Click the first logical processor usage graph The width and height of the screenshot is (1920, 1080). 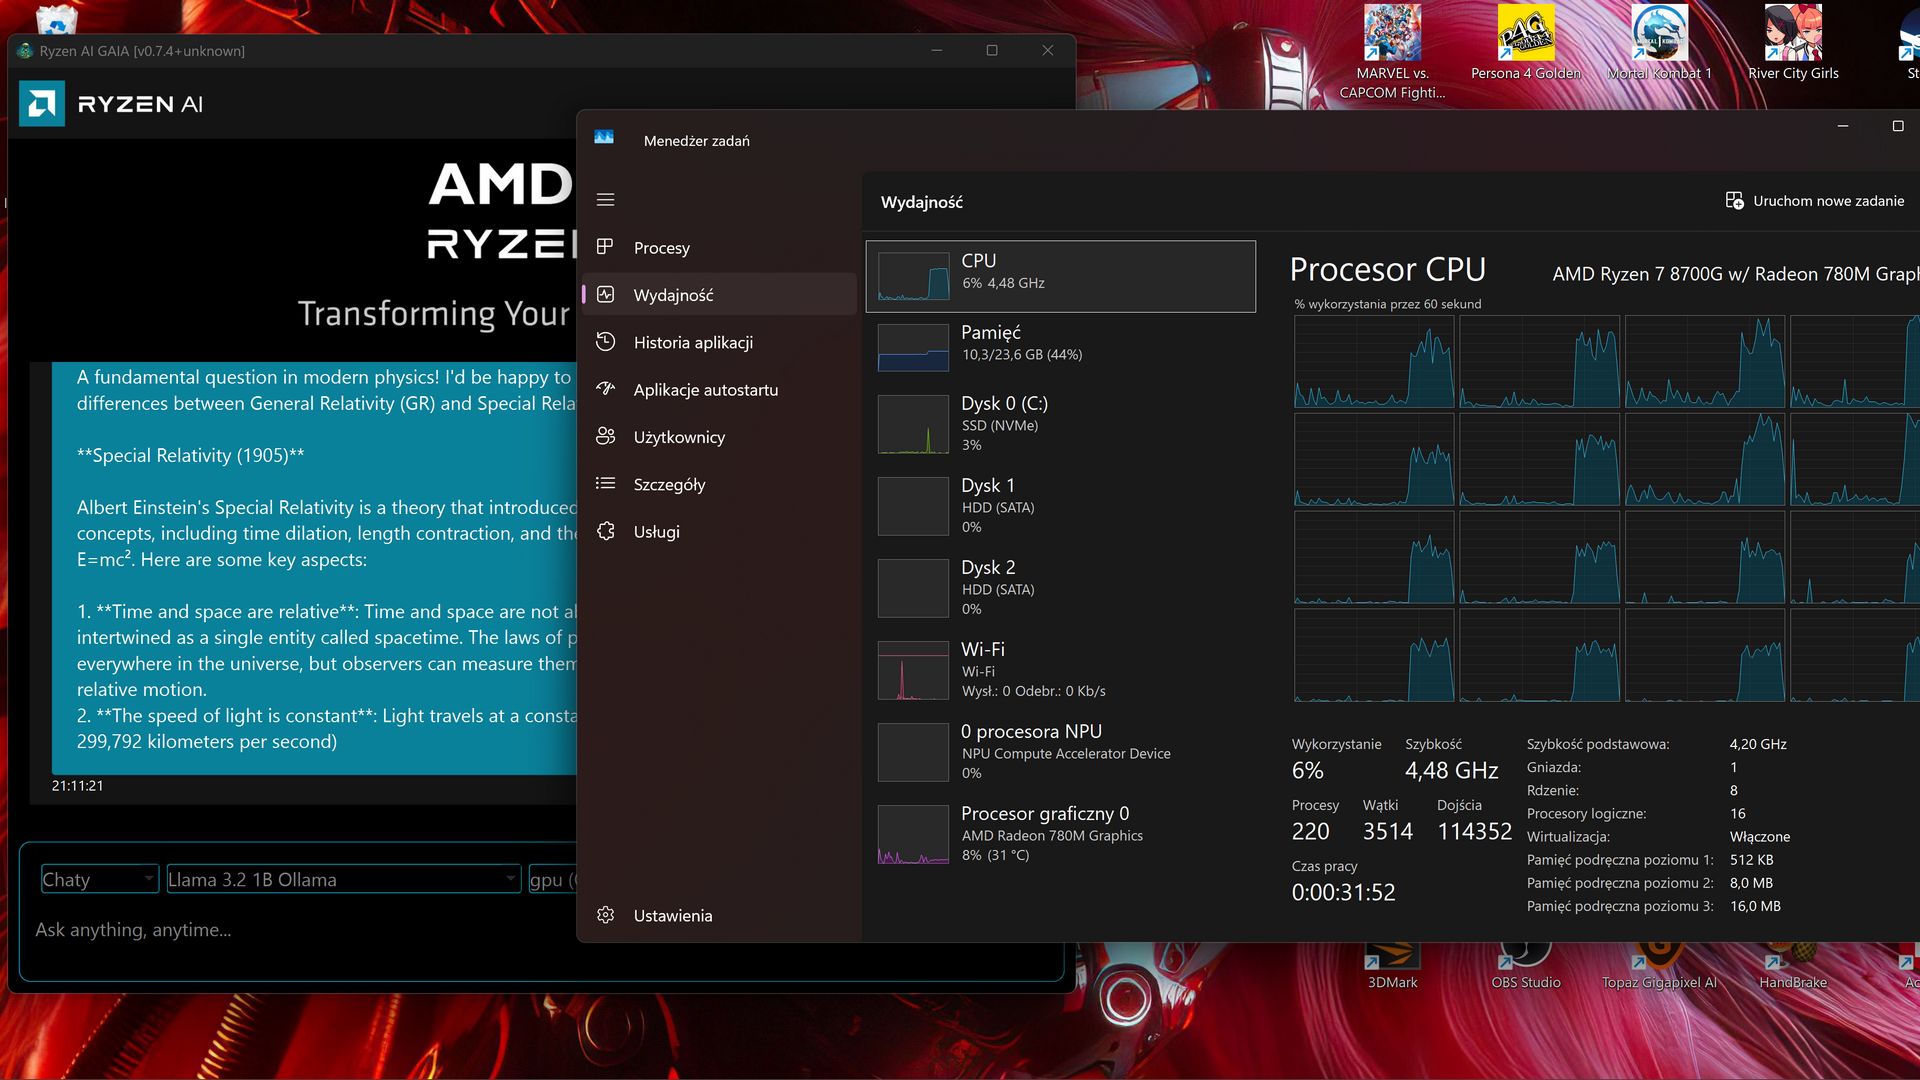[x=1374, y=361]
